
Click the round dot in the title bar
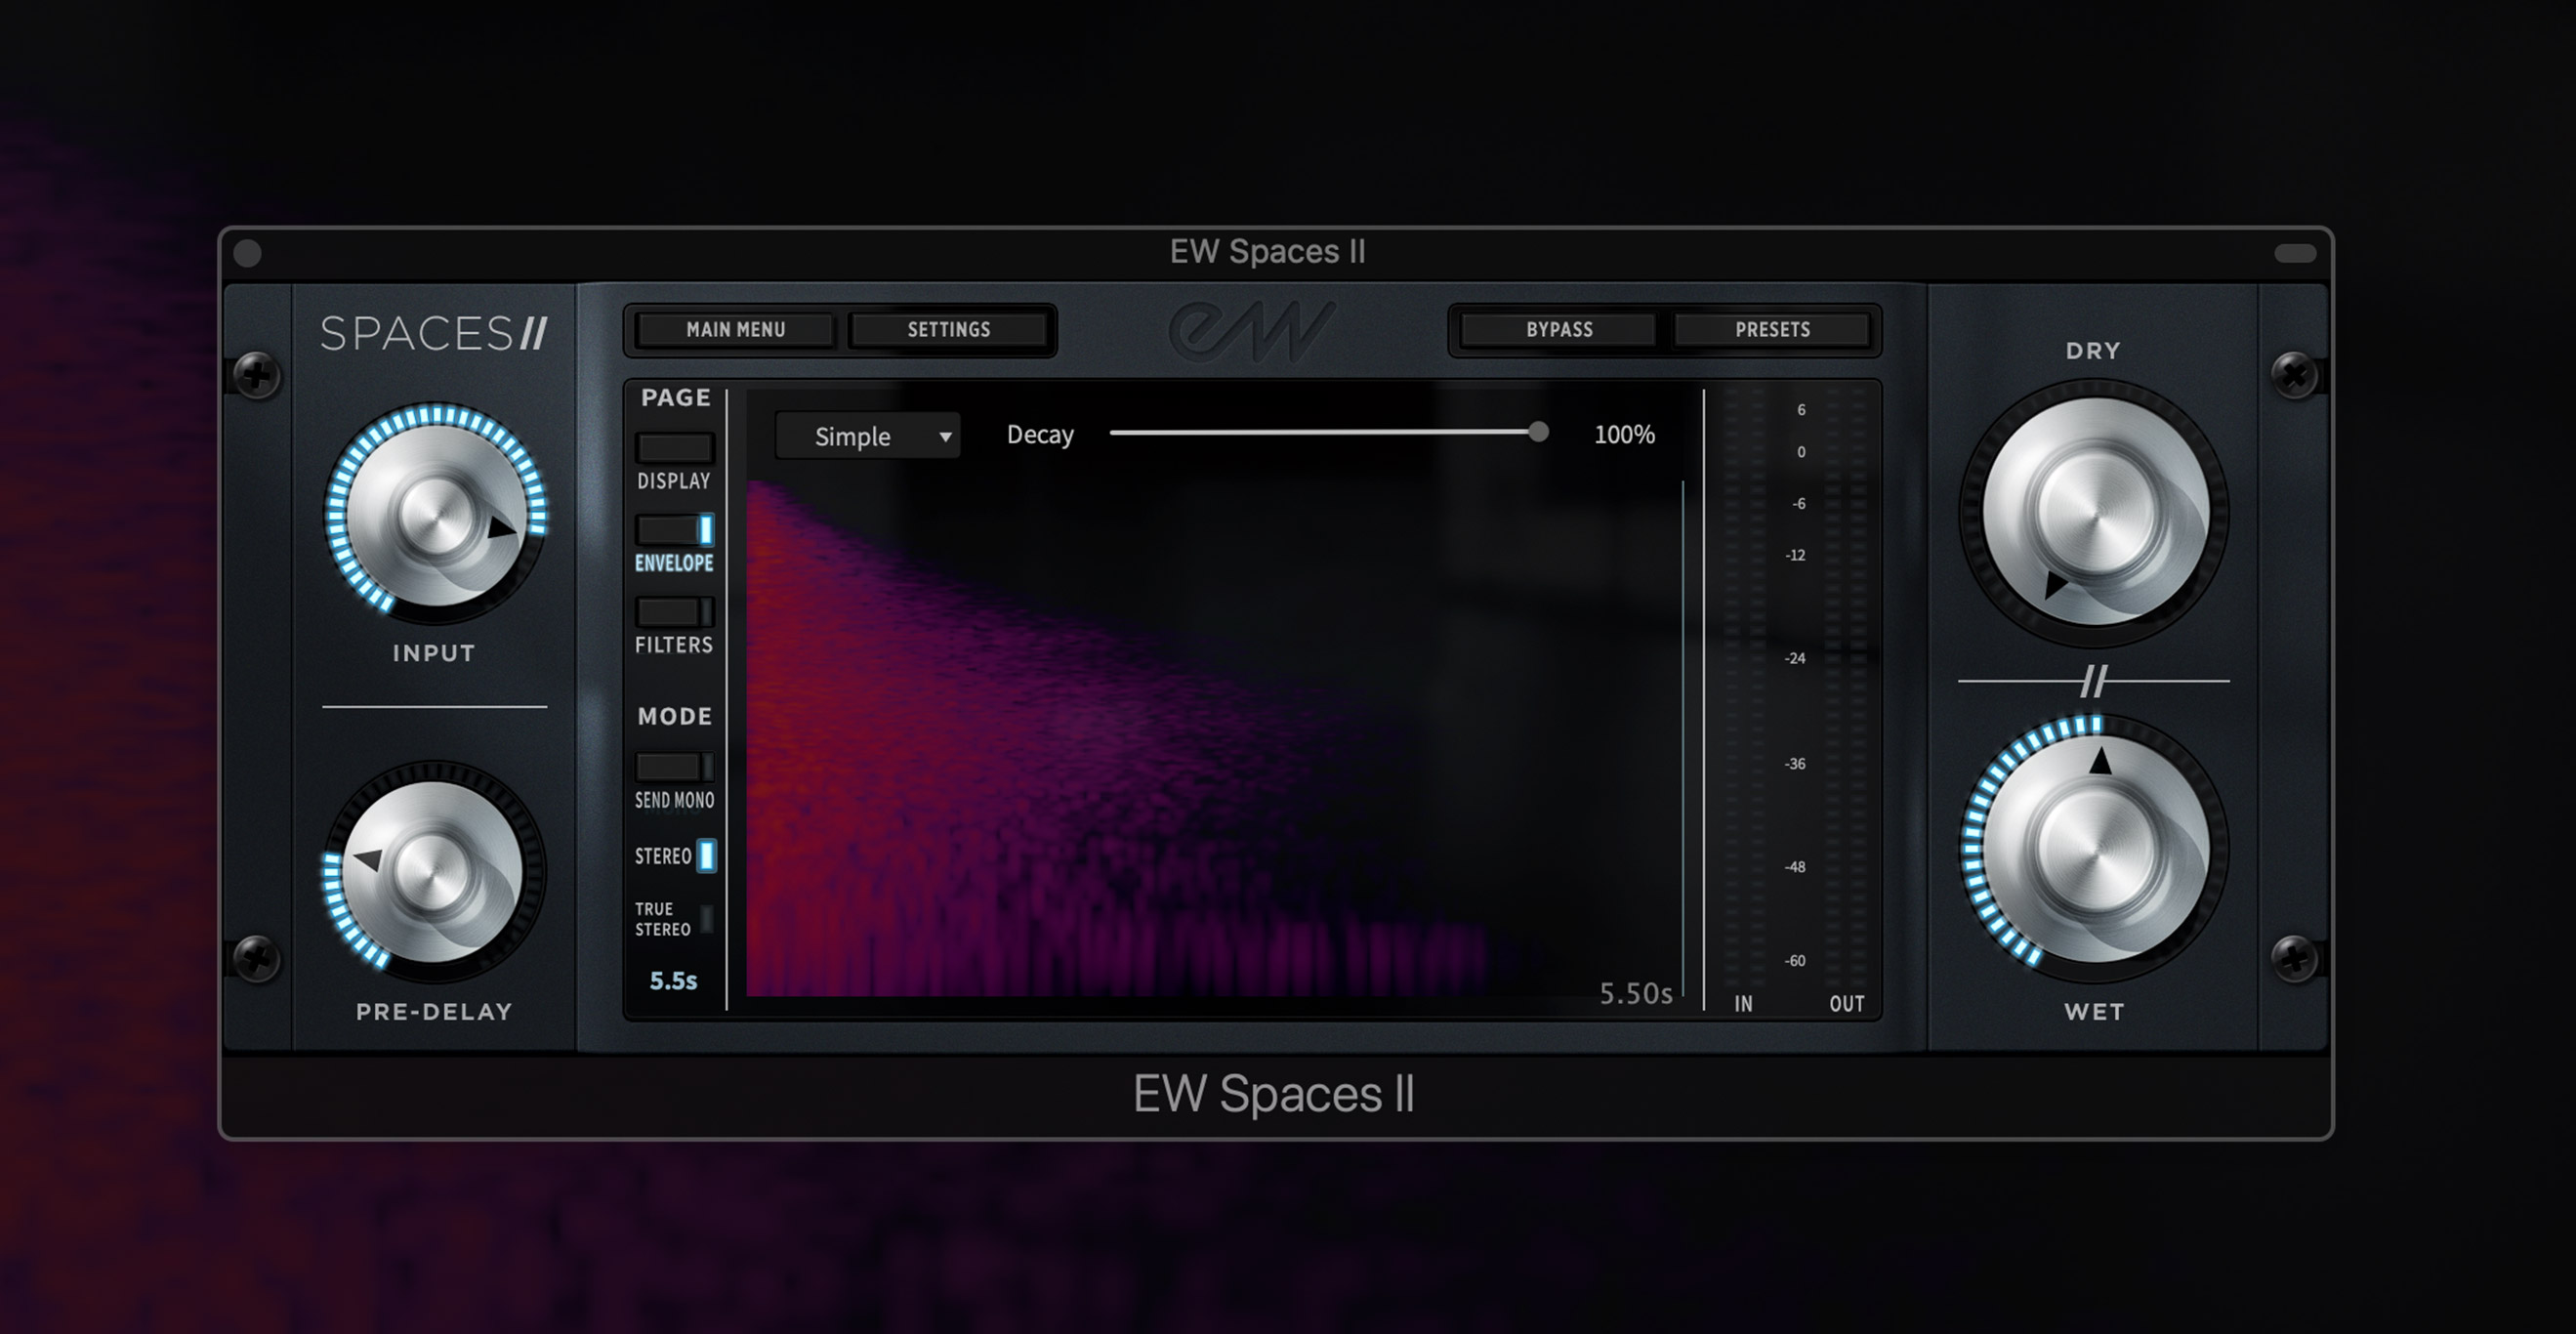(x=247, y=254)
